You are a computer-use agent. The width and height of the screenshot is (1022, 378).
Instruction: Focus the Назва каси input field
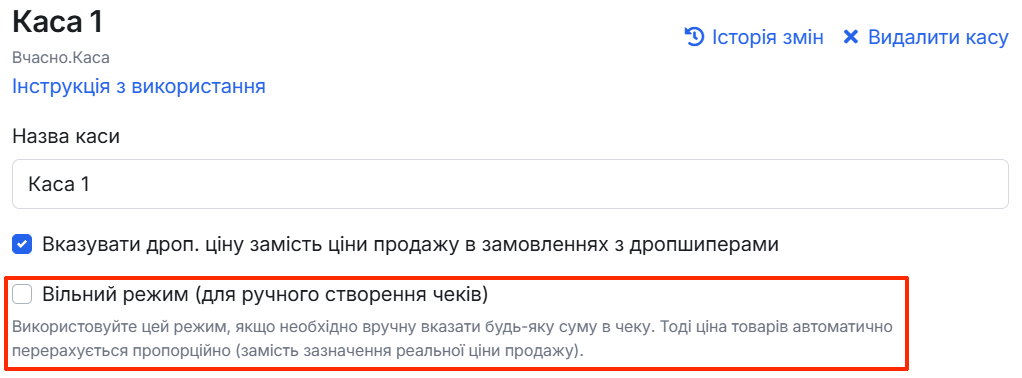(x=510, y=184)
